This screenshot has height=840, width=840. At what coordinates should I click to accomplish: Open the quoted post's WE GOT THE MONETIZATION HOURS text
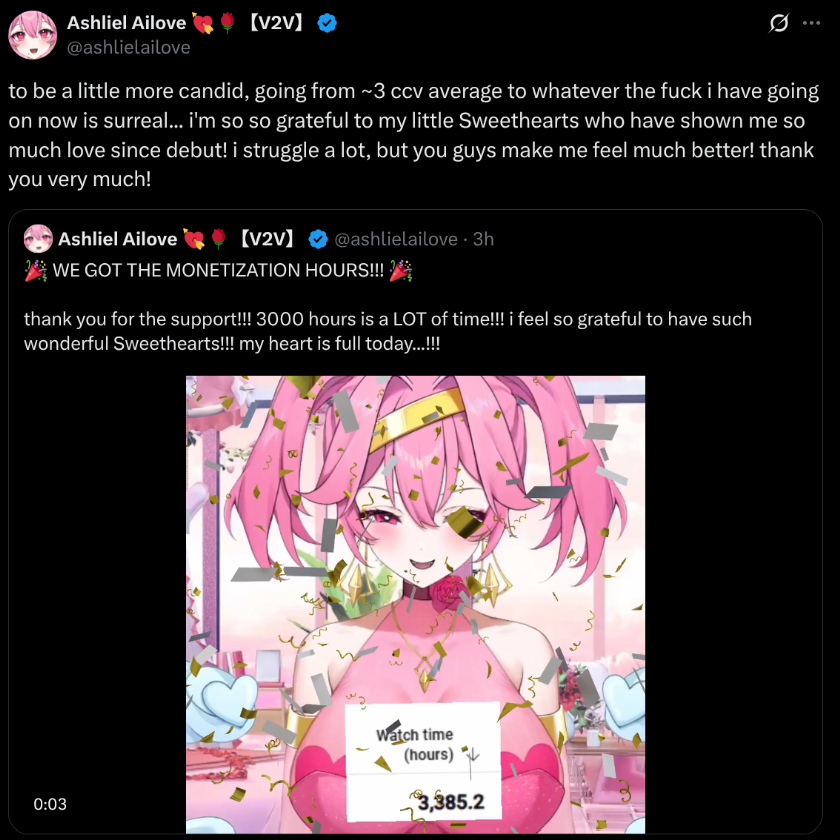coord(218,271)
